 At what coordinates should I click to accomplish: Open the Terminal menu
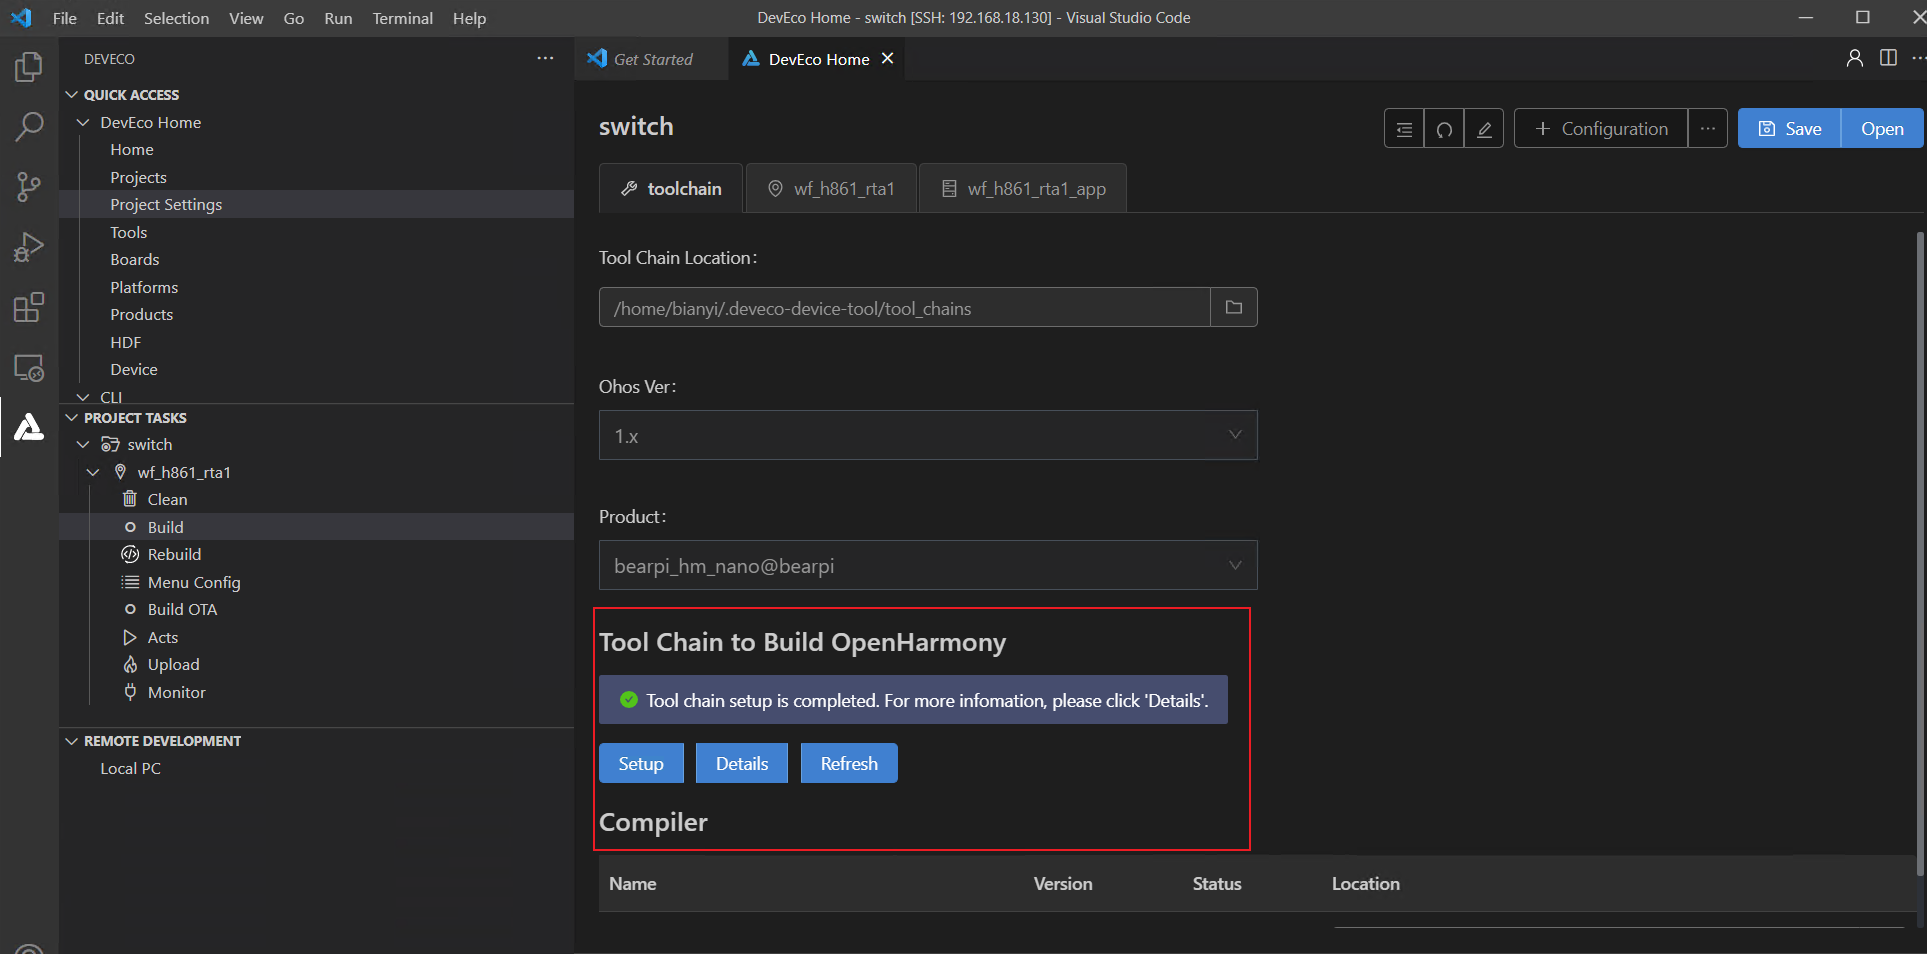point(402,18)
